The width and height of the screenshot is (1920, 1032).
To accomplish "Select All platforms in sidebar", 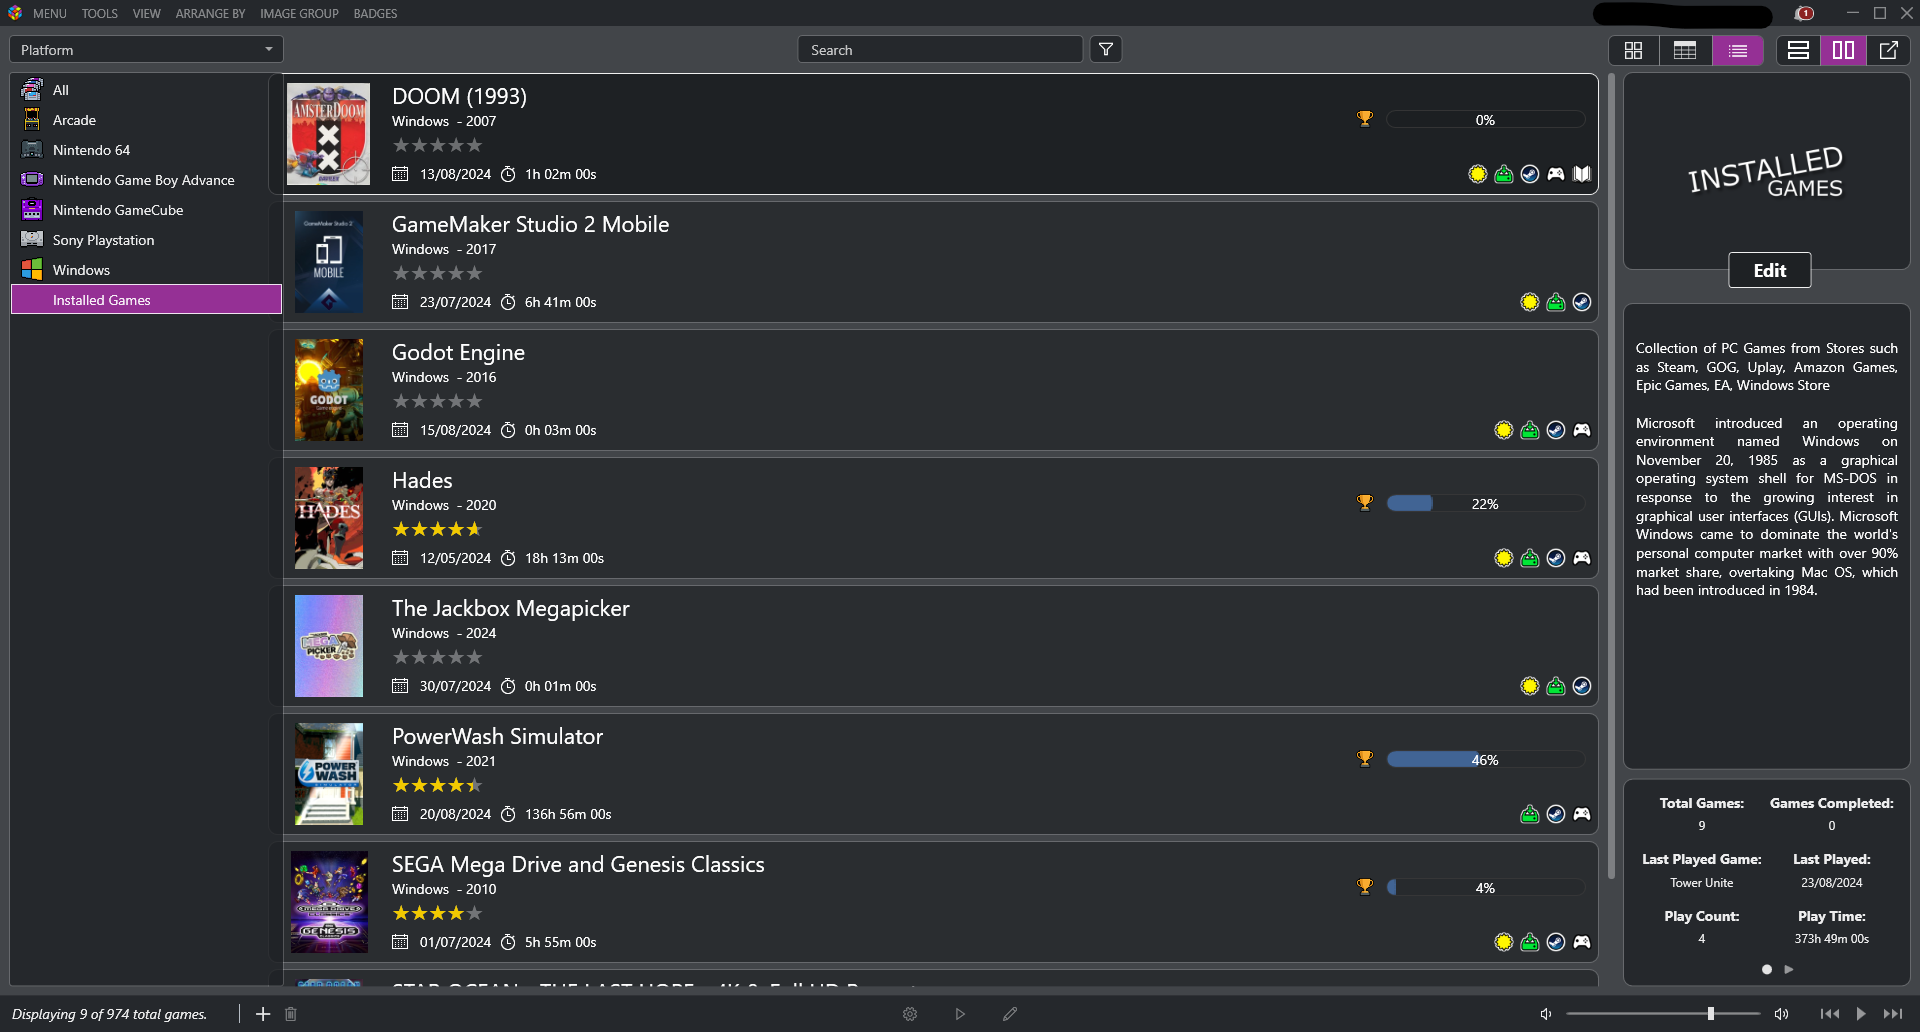I will click(x=146, y=90).
